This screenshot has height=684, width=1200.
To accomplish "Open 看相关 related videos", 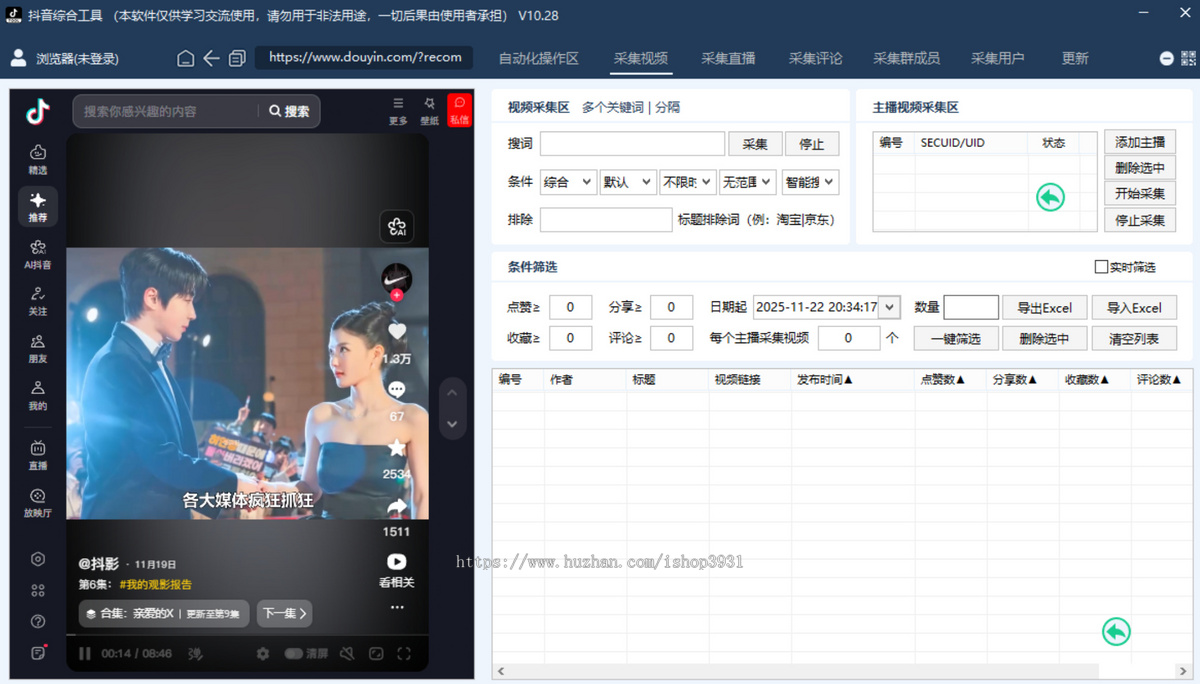I will [397, 570].
